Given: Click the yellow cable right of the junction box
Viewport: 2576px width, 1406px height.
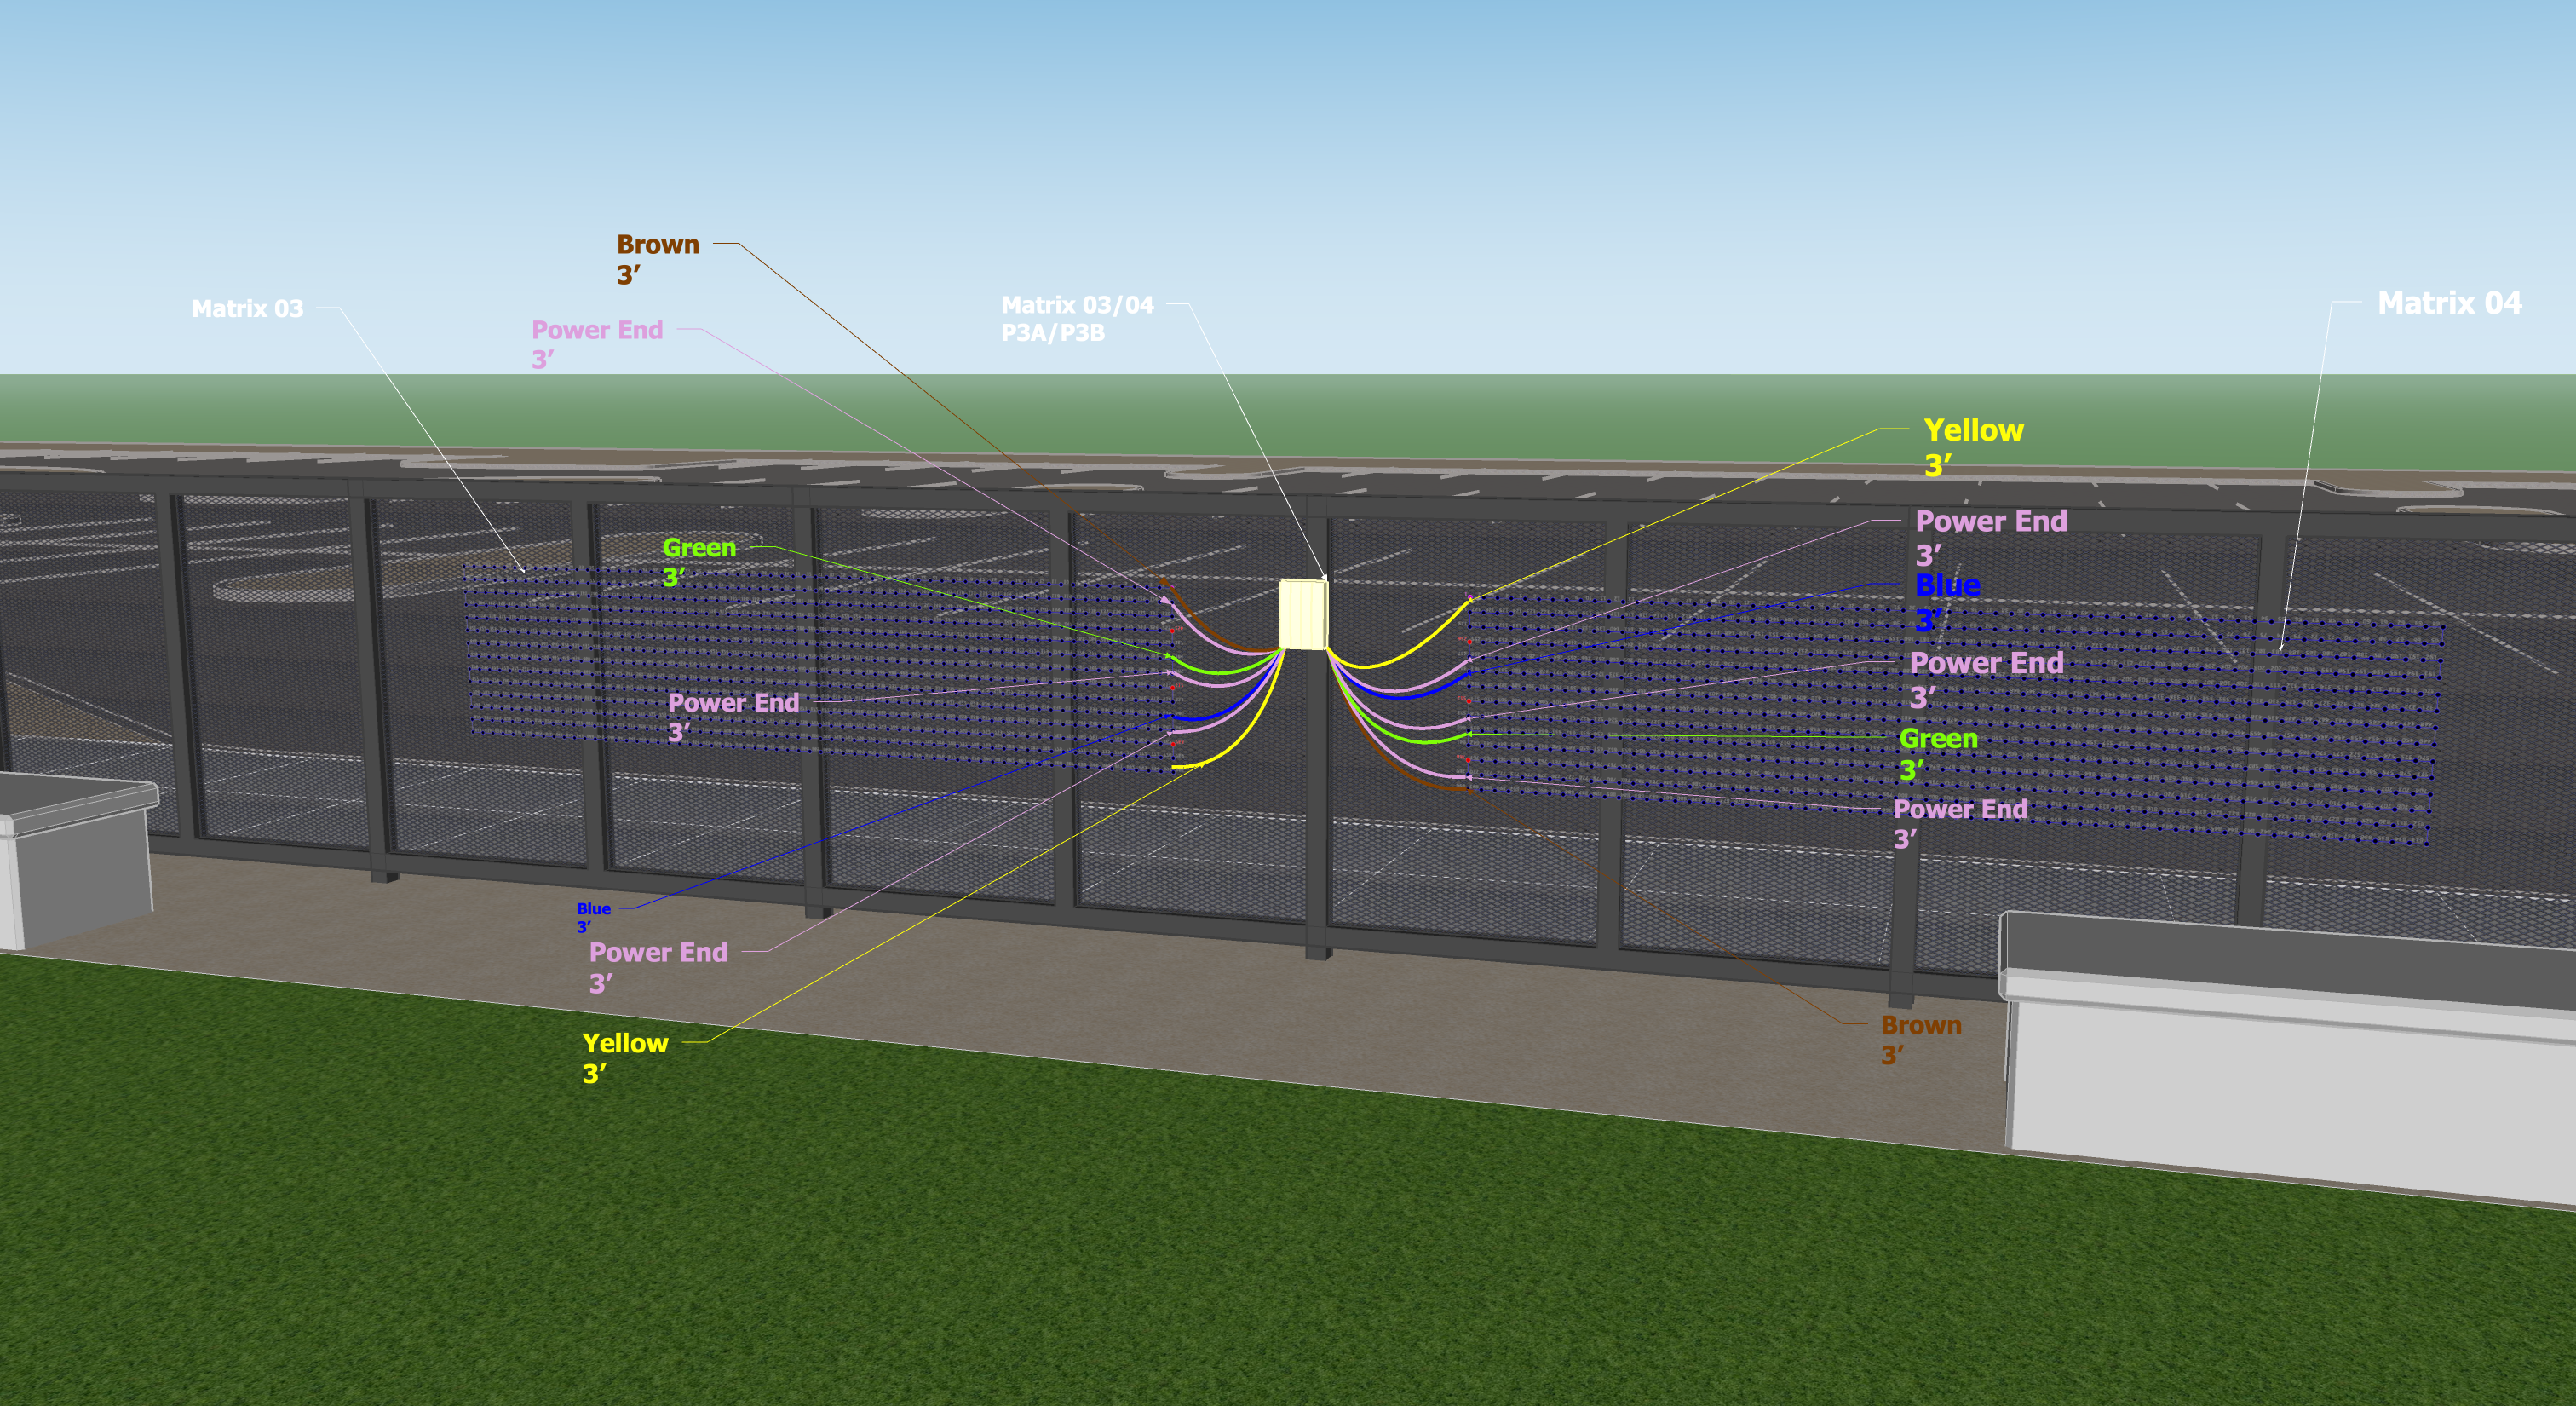Looking at the screenshot, I should pos(1390,665).
